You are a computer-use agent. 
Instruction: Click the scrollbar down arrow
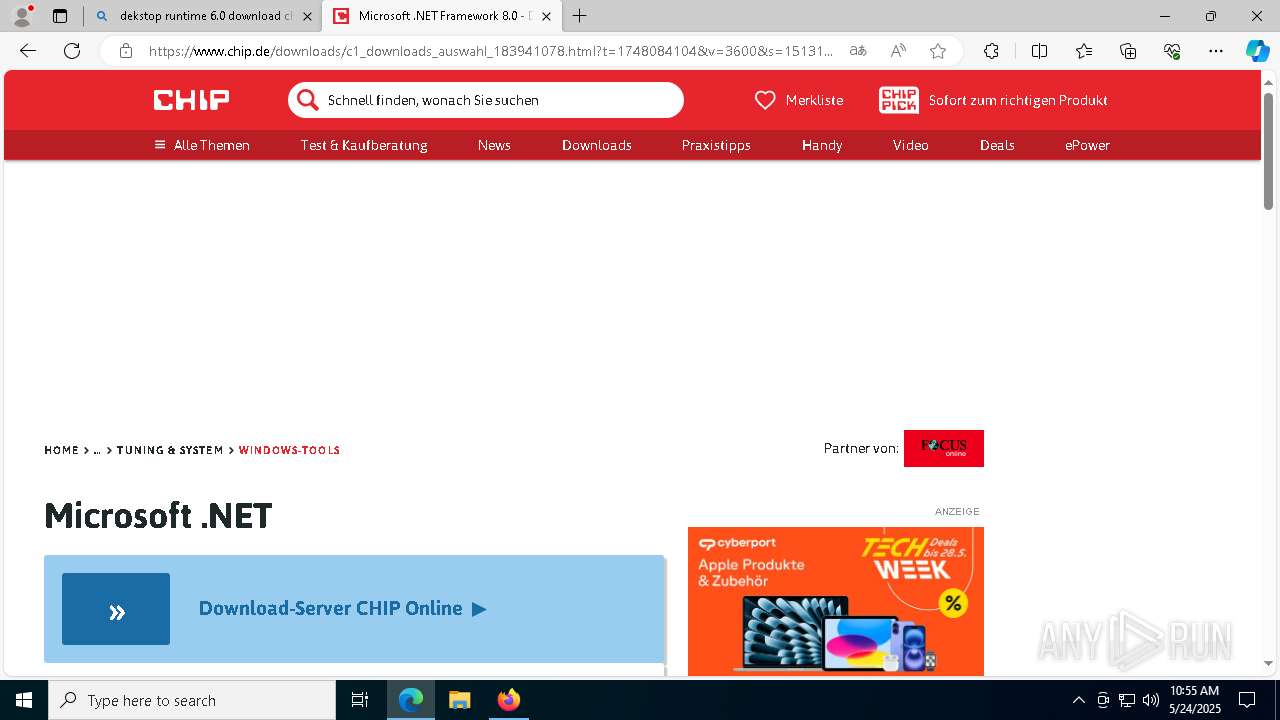pyautogui.click(x=1268, y=663)
